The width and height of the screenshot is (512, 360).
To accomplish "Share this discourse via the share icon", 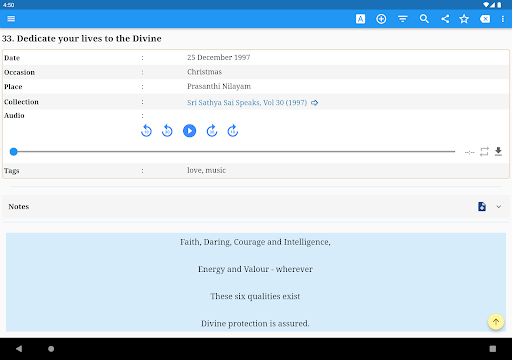I will (x=445, y=19).
